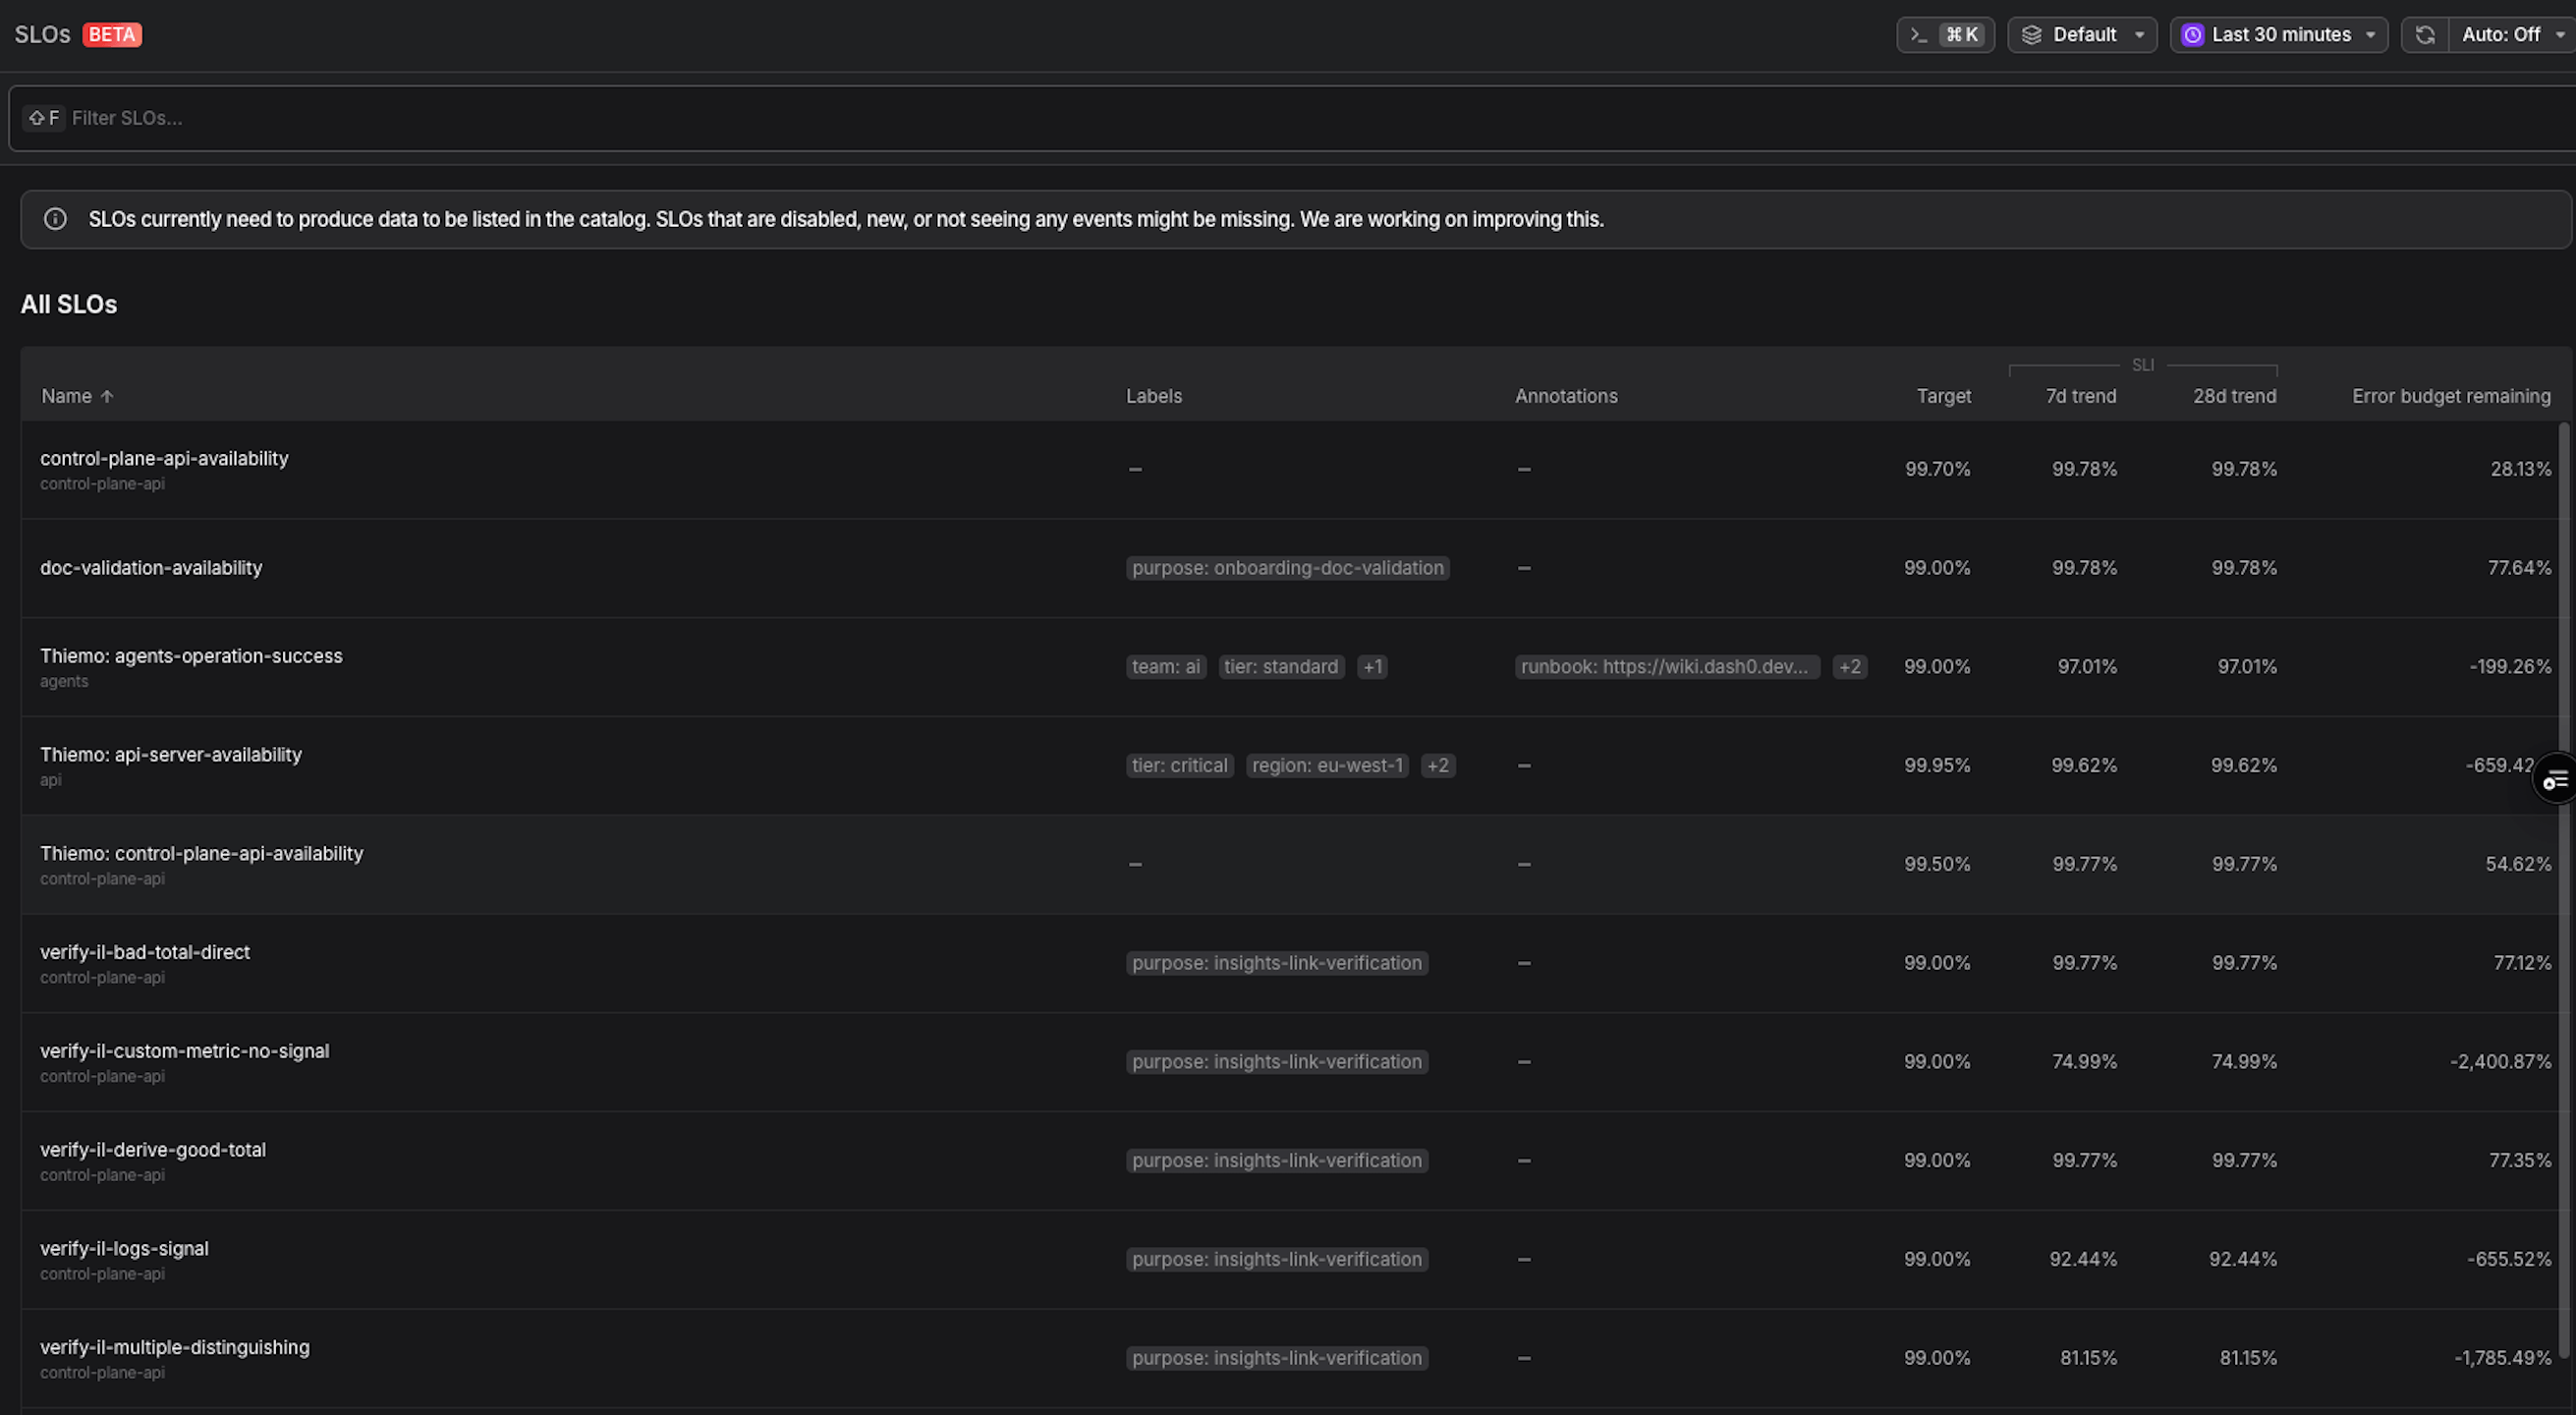Focus the Filter SLOs input field
This screenshot has width=2576, height=1415.
[x=1292, y=118]
